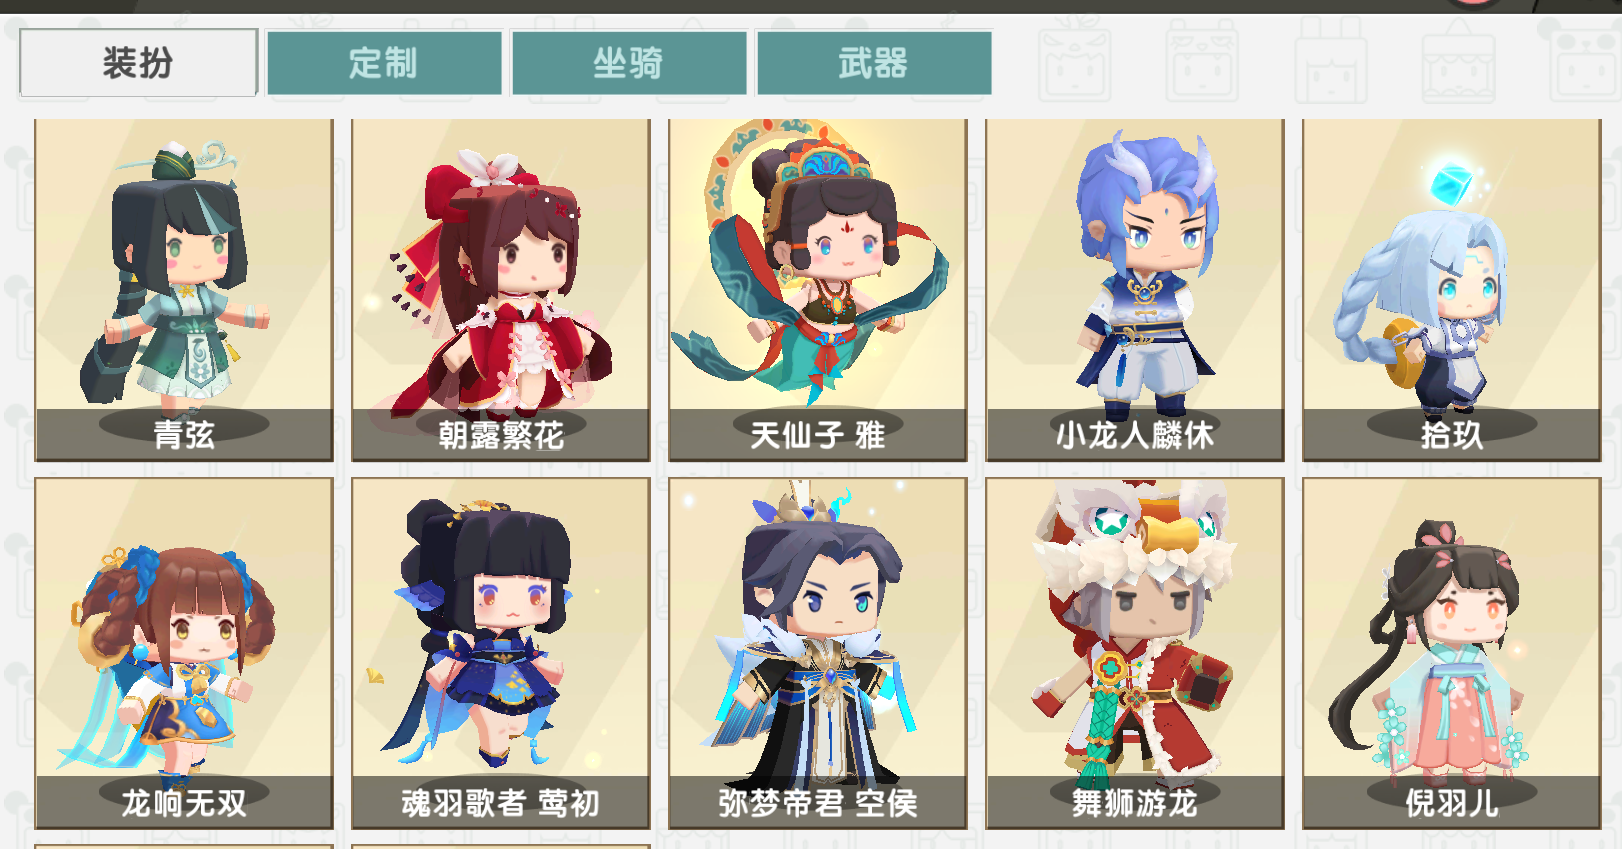This screenshot has width=1622, height=849.
Task: Select the 舞狮游龙 lion dance skin
Action: point(1135,653)
